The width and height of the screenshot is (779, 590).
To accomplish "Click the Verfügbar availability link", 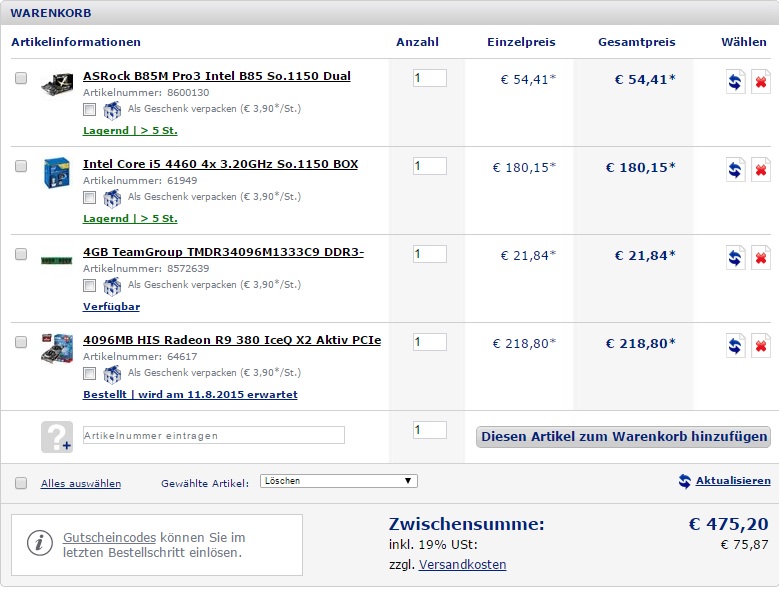I will pos(111,306).
